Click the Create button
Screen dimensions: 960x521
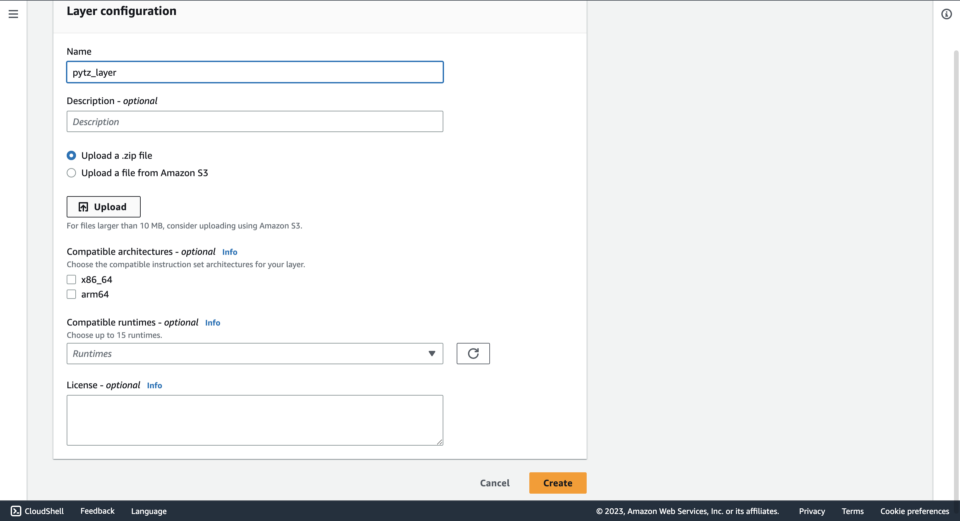pyautogui.click(x=557, y=483)
